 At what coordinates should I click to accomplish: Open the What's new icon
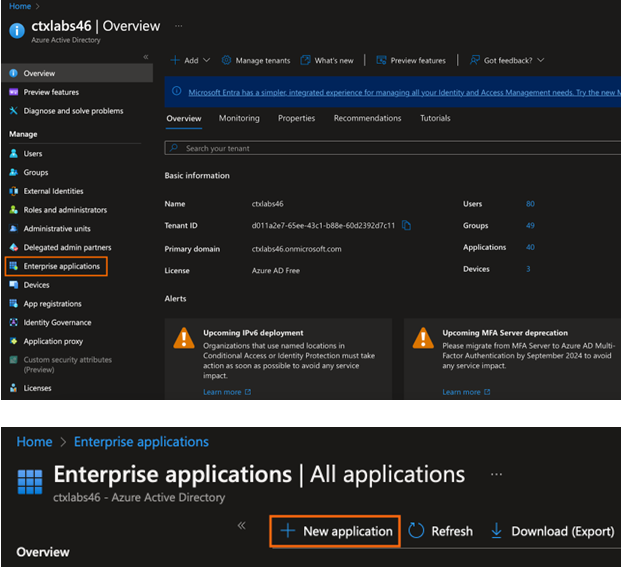(305, 60)
